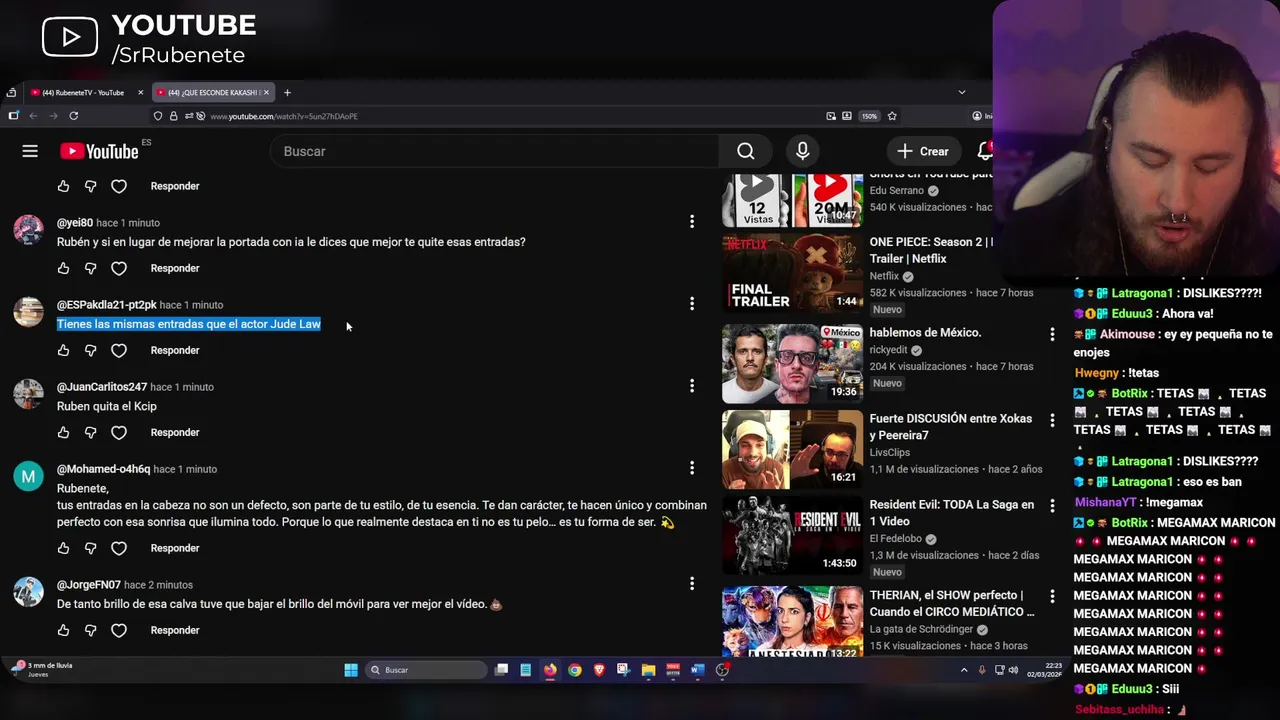The height and width of the screenshot is (720, 1280).
Task: Open Firefox from the taskbar
Action: [550, 670]
